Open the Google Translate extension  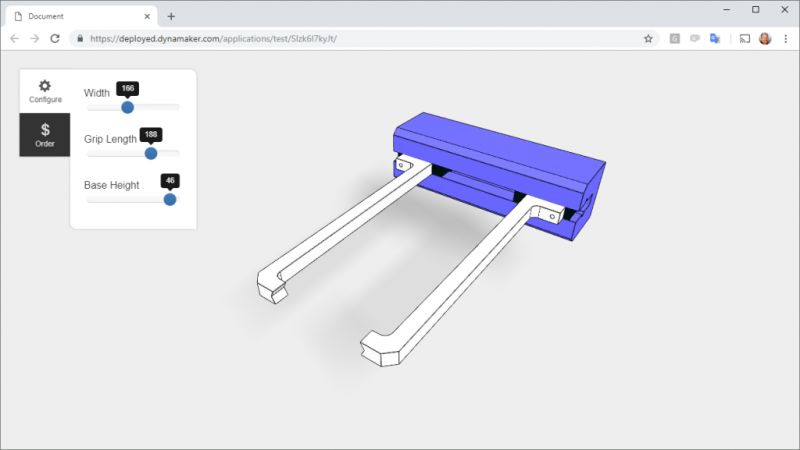[715, 39]
